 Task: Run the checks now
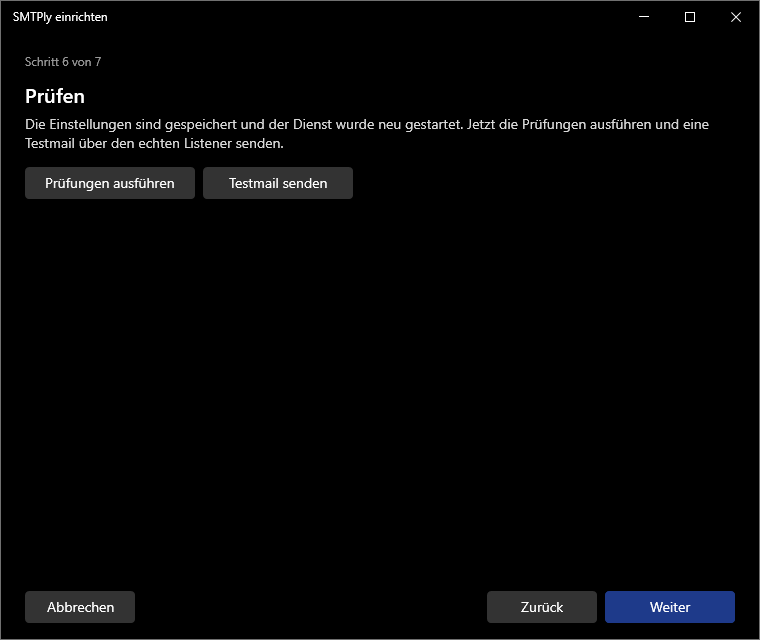click(110, 183)
